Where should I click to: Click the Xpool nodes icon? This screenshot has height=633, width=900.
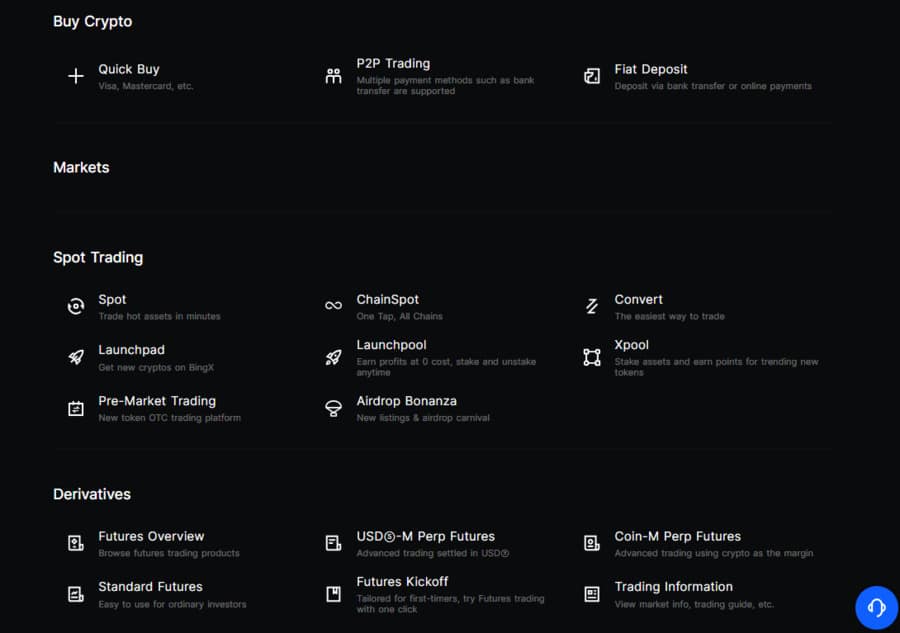click(x=592, y=357)
